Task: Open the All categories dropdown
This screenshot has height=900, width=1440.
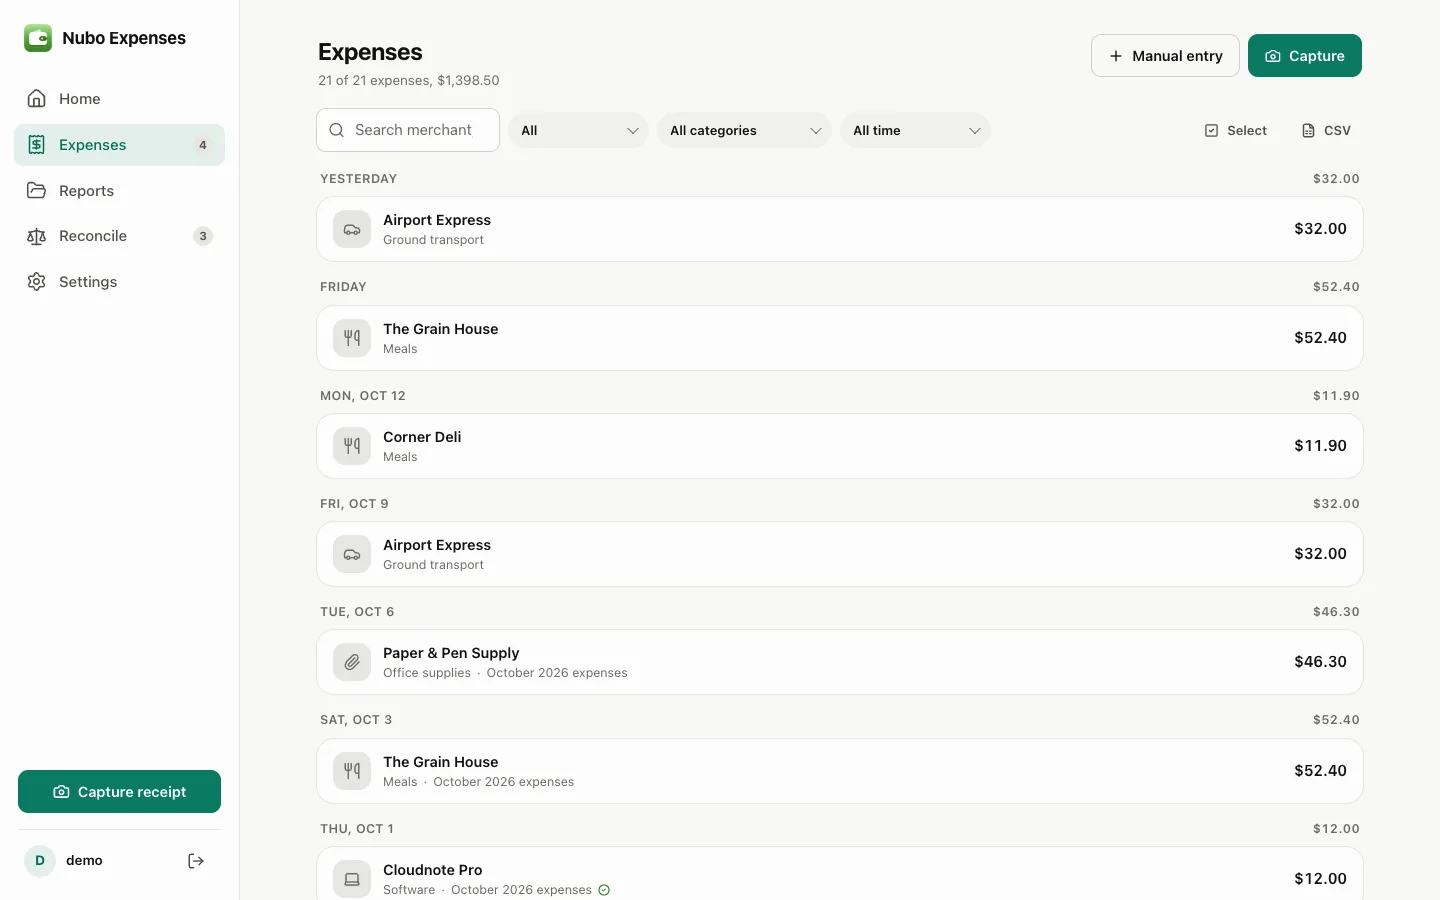Action: (x=744, y=130)
